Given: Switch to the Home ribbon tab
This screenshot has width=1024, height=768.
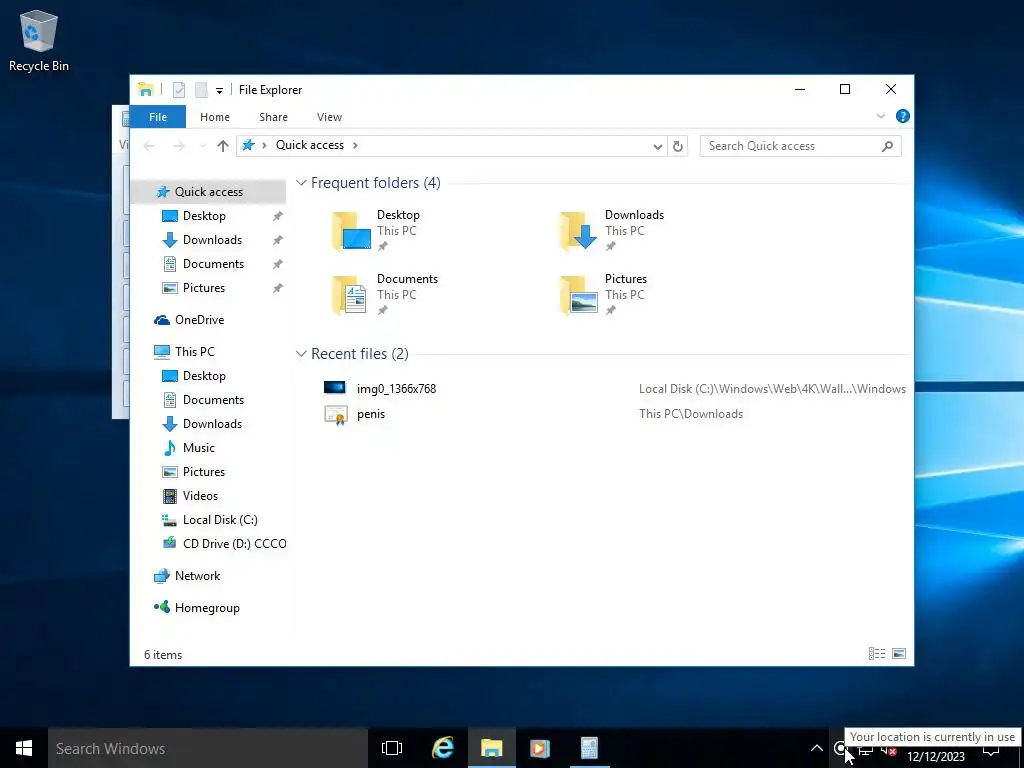Looking at the screenshot, I should (x=215, y=117).
